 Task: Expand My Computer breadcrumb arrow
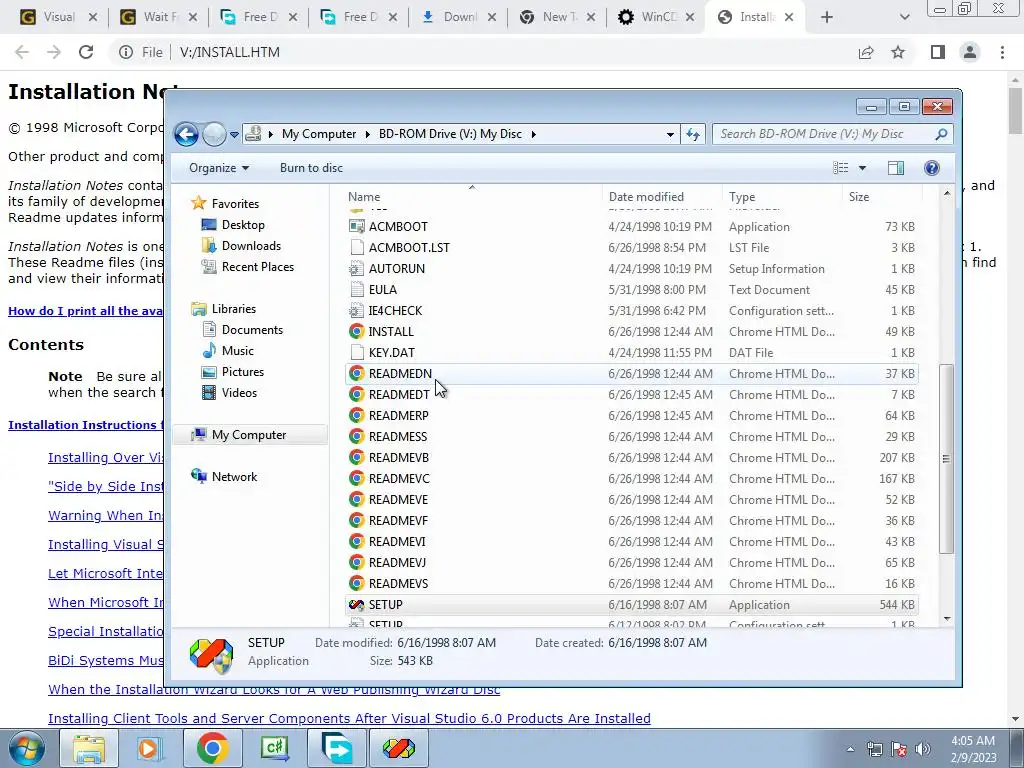click(366, 134)
